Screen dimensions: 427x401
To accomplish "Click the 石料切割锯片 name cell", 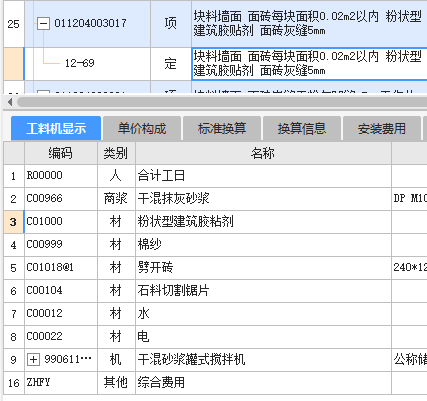I will pyautogui.click(x=263, y=291).
